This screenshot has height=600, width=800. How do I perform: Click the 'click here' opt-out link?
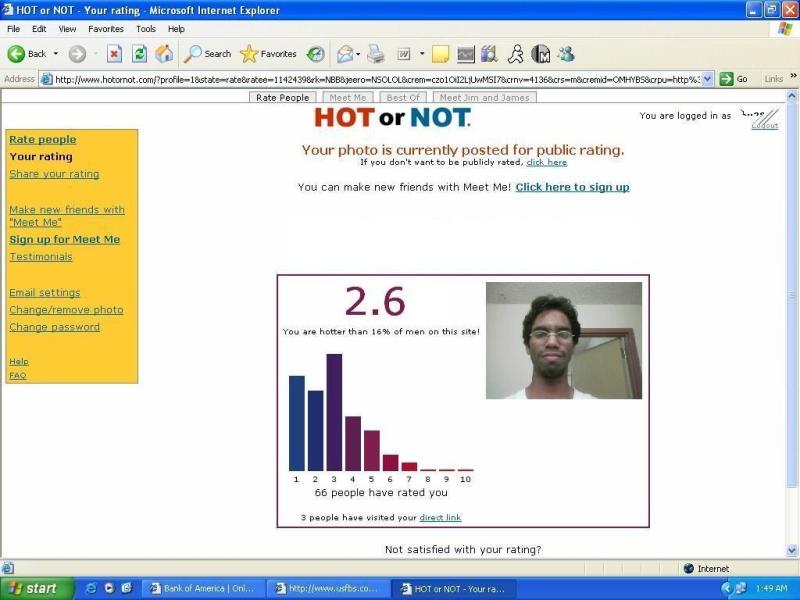[x=546, y=162]
